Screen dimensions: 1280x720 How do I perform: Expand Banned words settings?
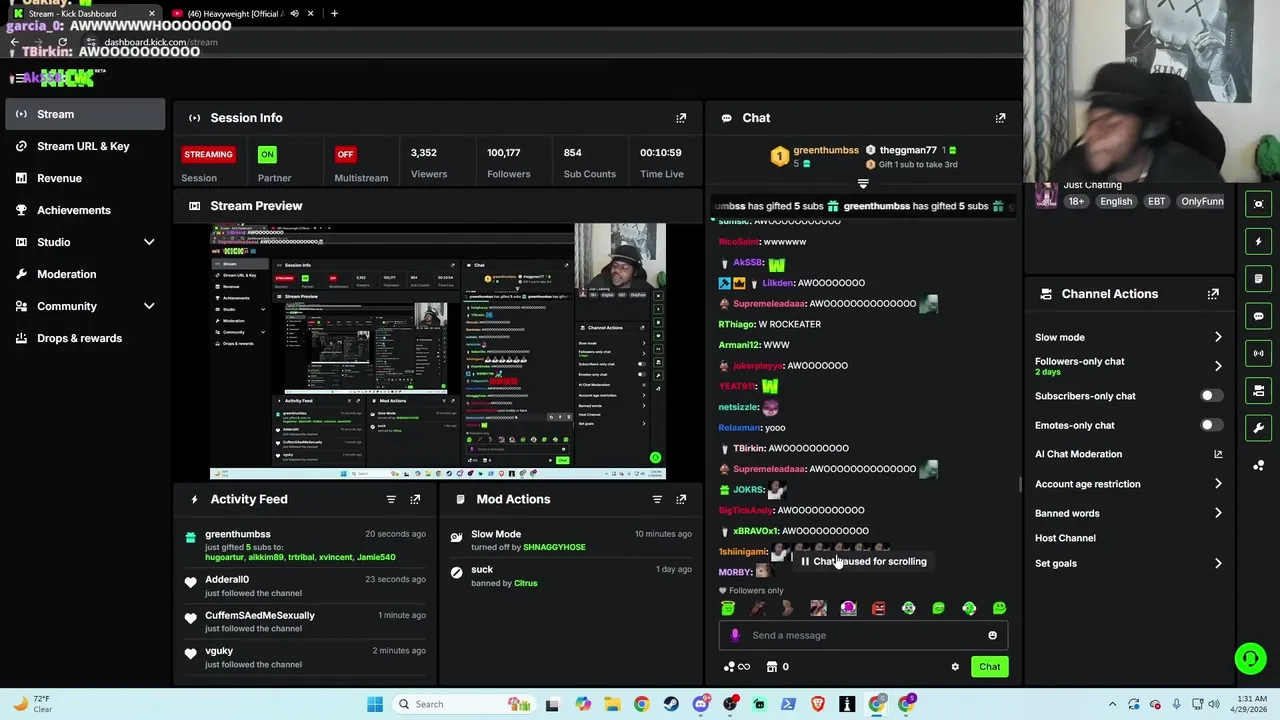1218,513
